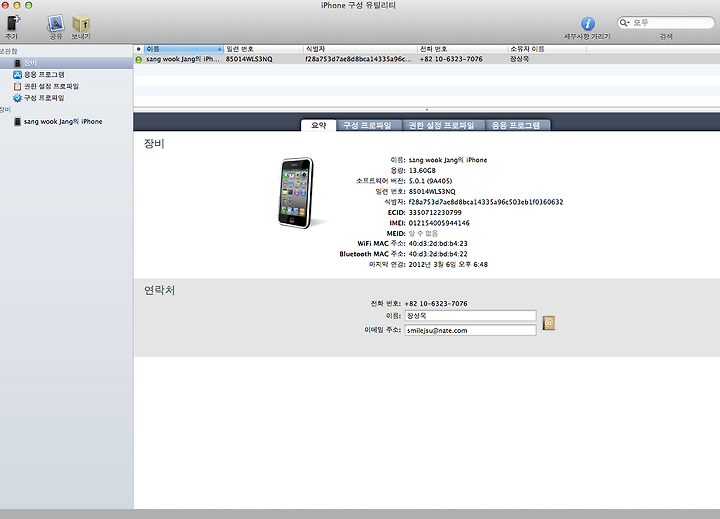This screenshot has height=519, width=720.
Task: Click the full identifier f28a753d7ae8d8bca... in details
Action: [x=486, y=202]
